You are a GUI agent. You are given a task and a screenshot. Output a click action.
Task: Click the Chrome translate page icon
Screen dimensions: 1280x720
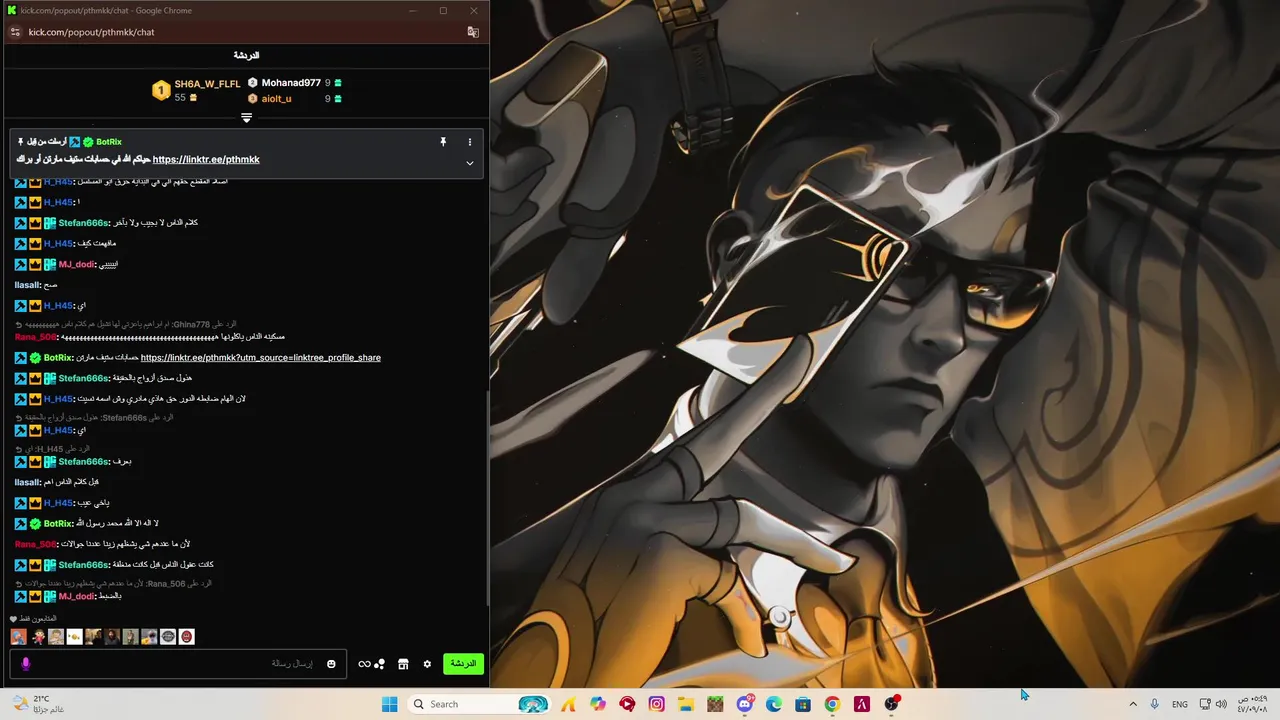tap(473, 32)
